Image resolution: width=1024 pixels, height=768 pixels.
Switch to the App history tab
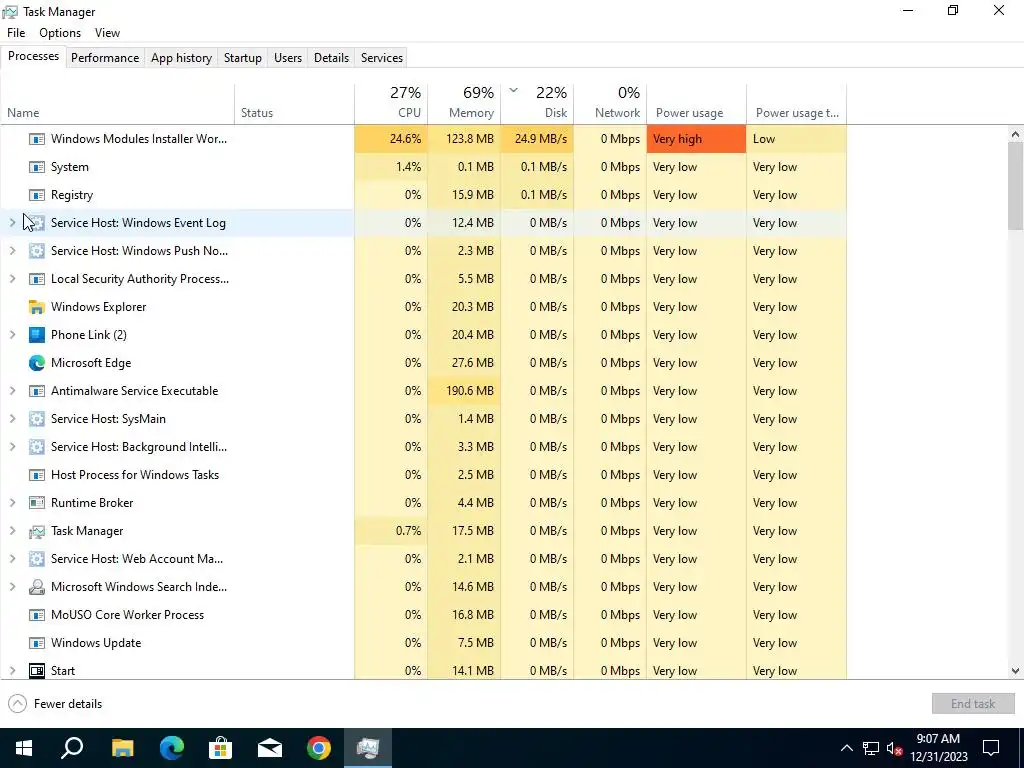click(x=182, y=57)
